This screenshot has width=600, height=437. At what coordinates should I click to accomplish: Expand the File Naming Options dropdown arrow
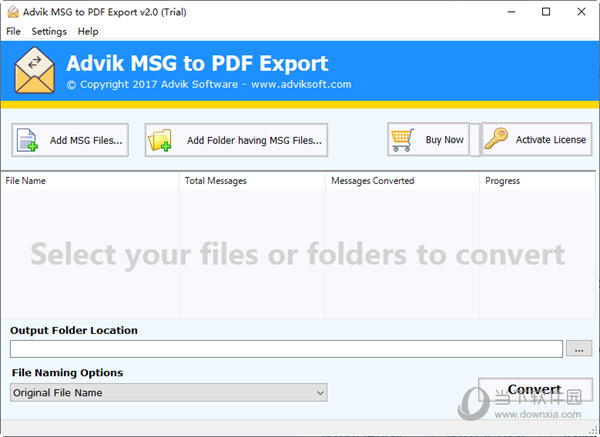click(320, 393)
